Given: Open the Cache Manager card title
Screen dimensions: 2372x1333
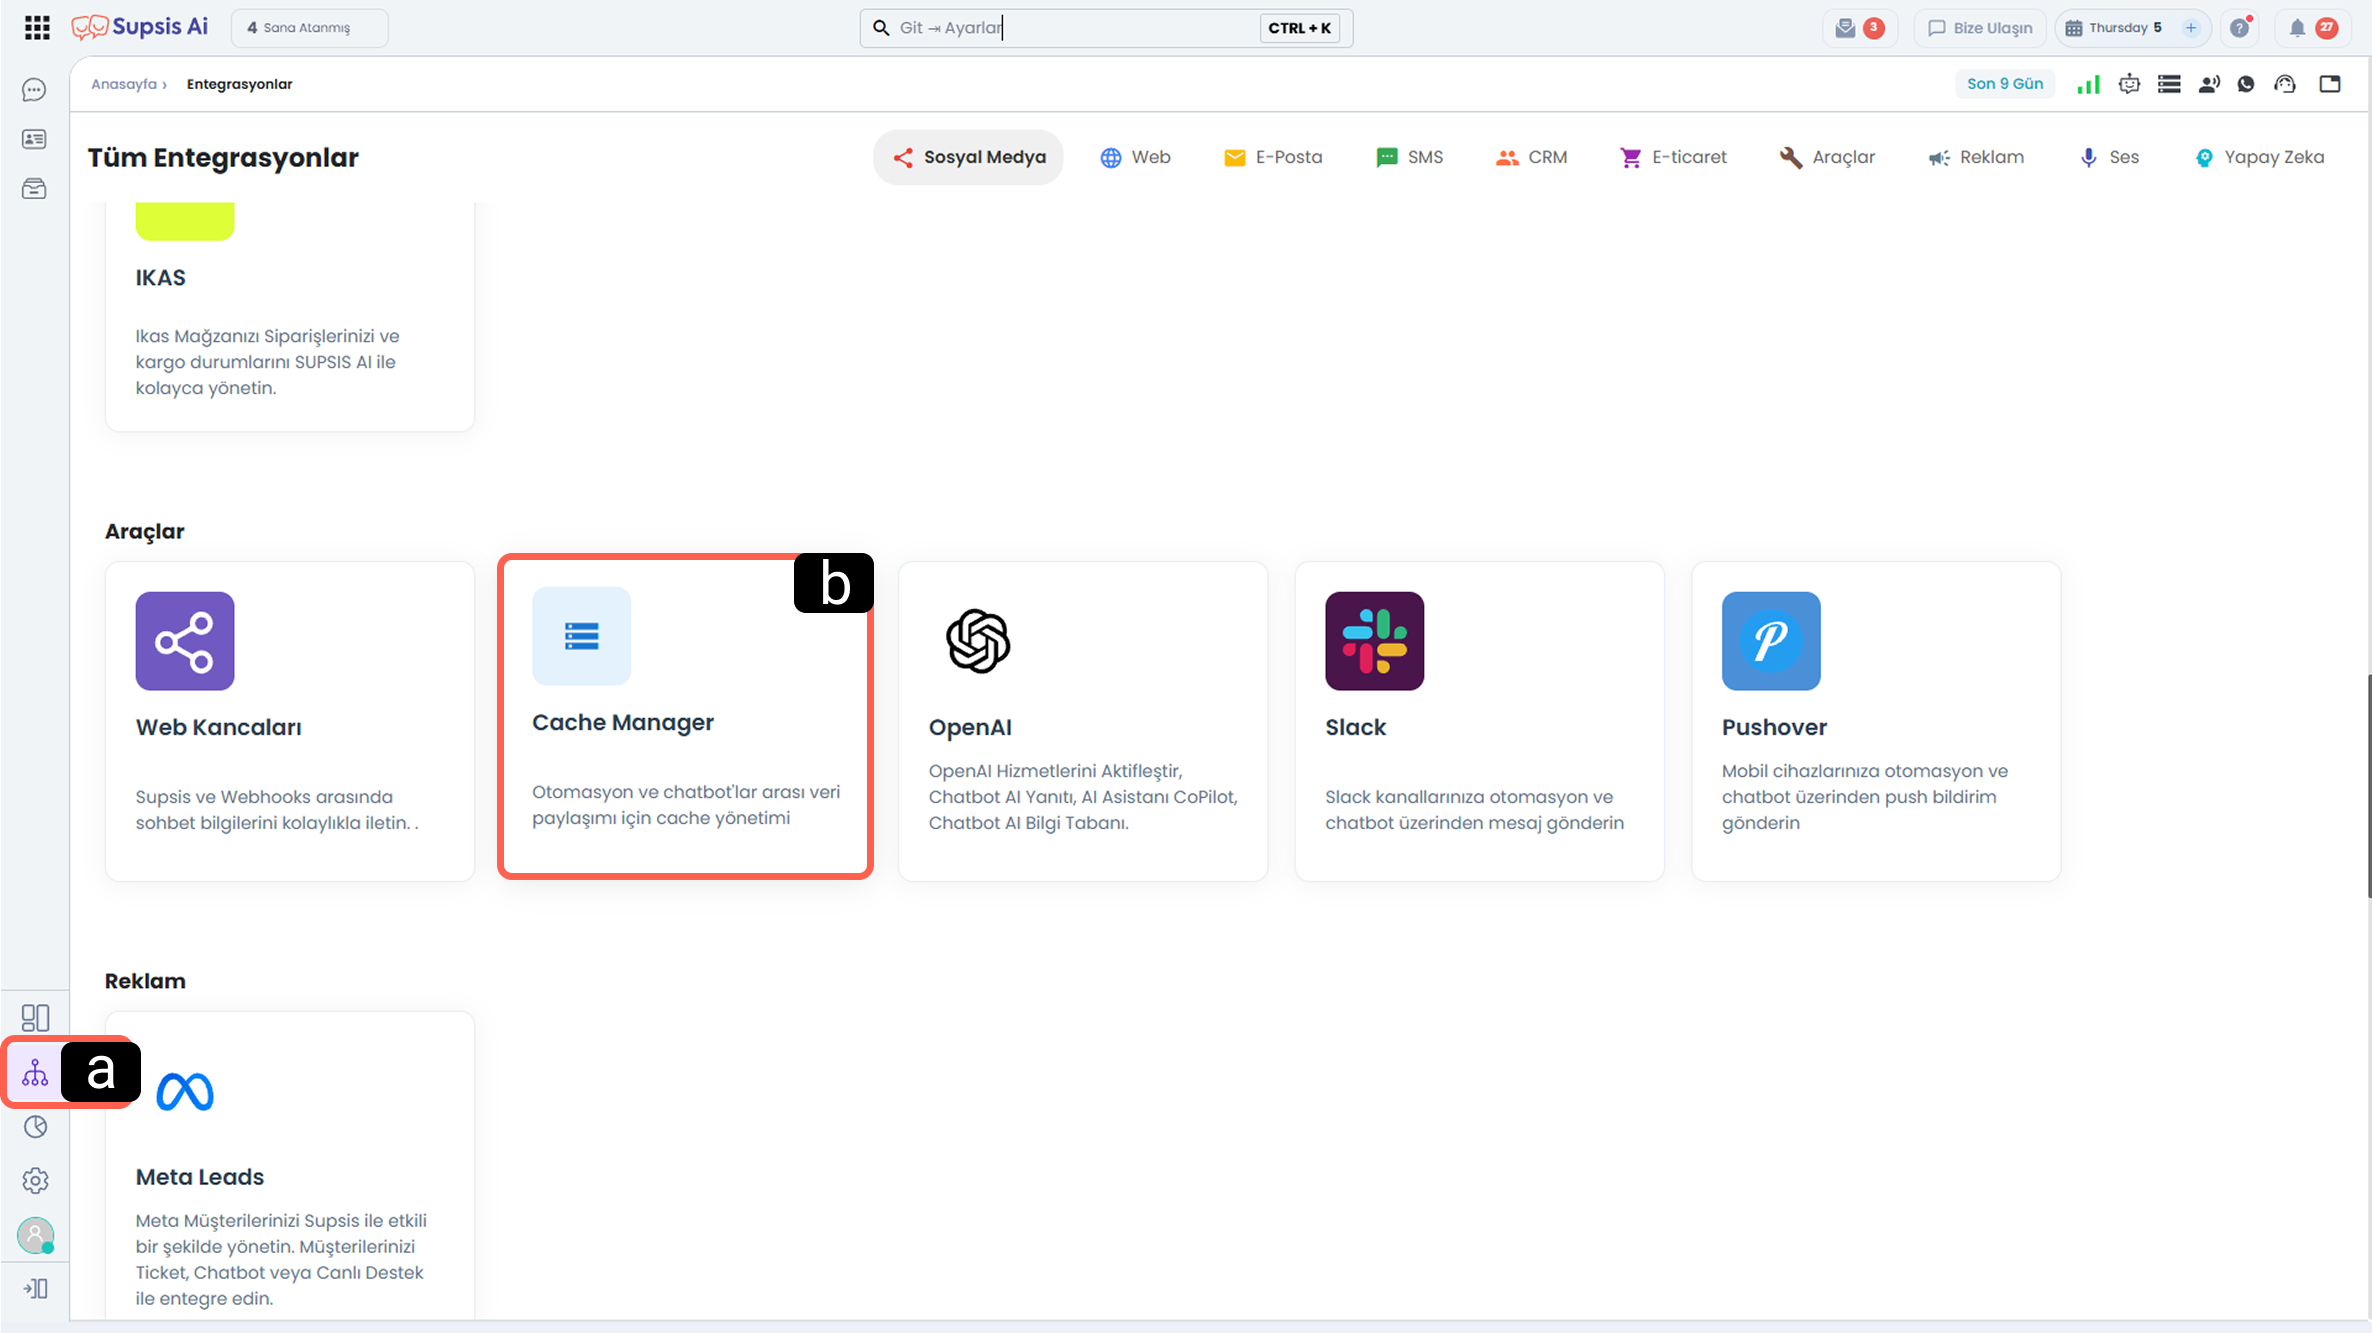Looking at the screenshot, I should [x=623, y=722].
